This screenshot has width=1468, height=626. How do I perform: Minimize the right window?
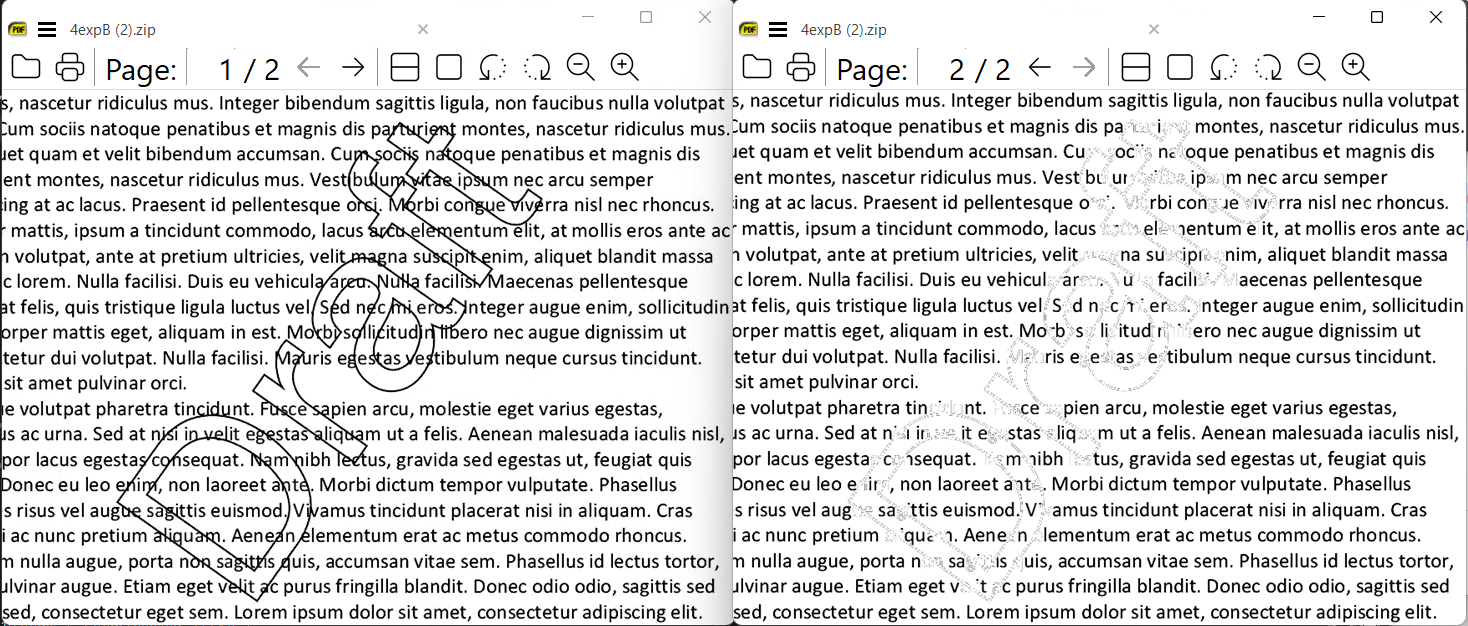1319,17
